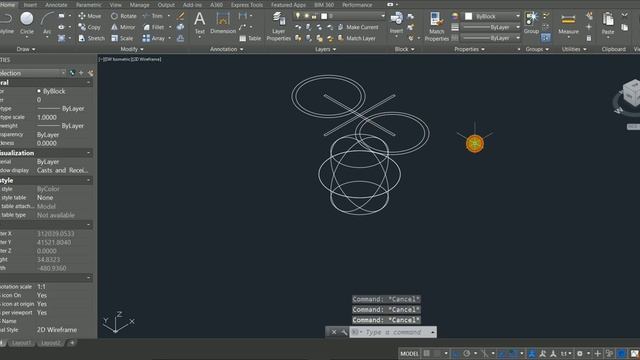Expand the Groups panel
Viewport: 640px width, 360px height.
(x=537, y=49)
